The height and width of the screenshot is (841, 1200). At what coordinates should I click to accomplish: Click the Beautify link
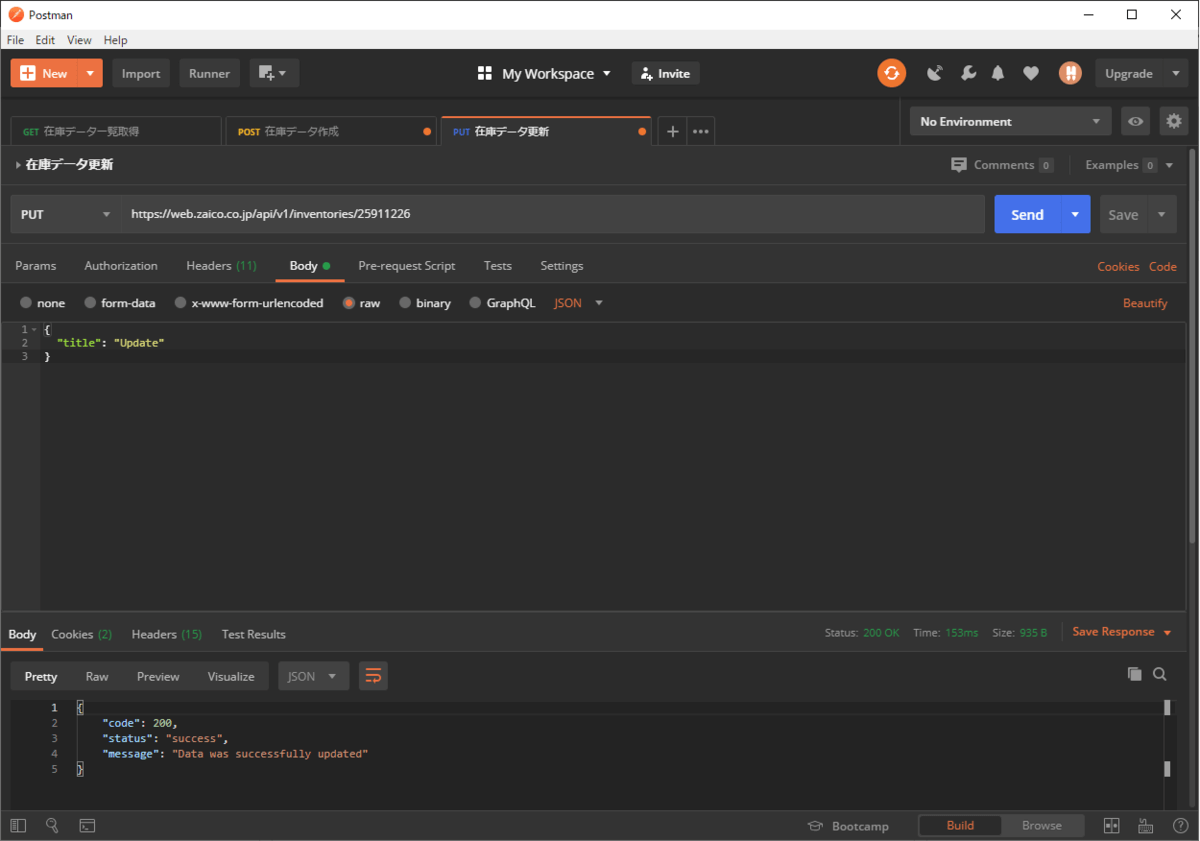1145,303
